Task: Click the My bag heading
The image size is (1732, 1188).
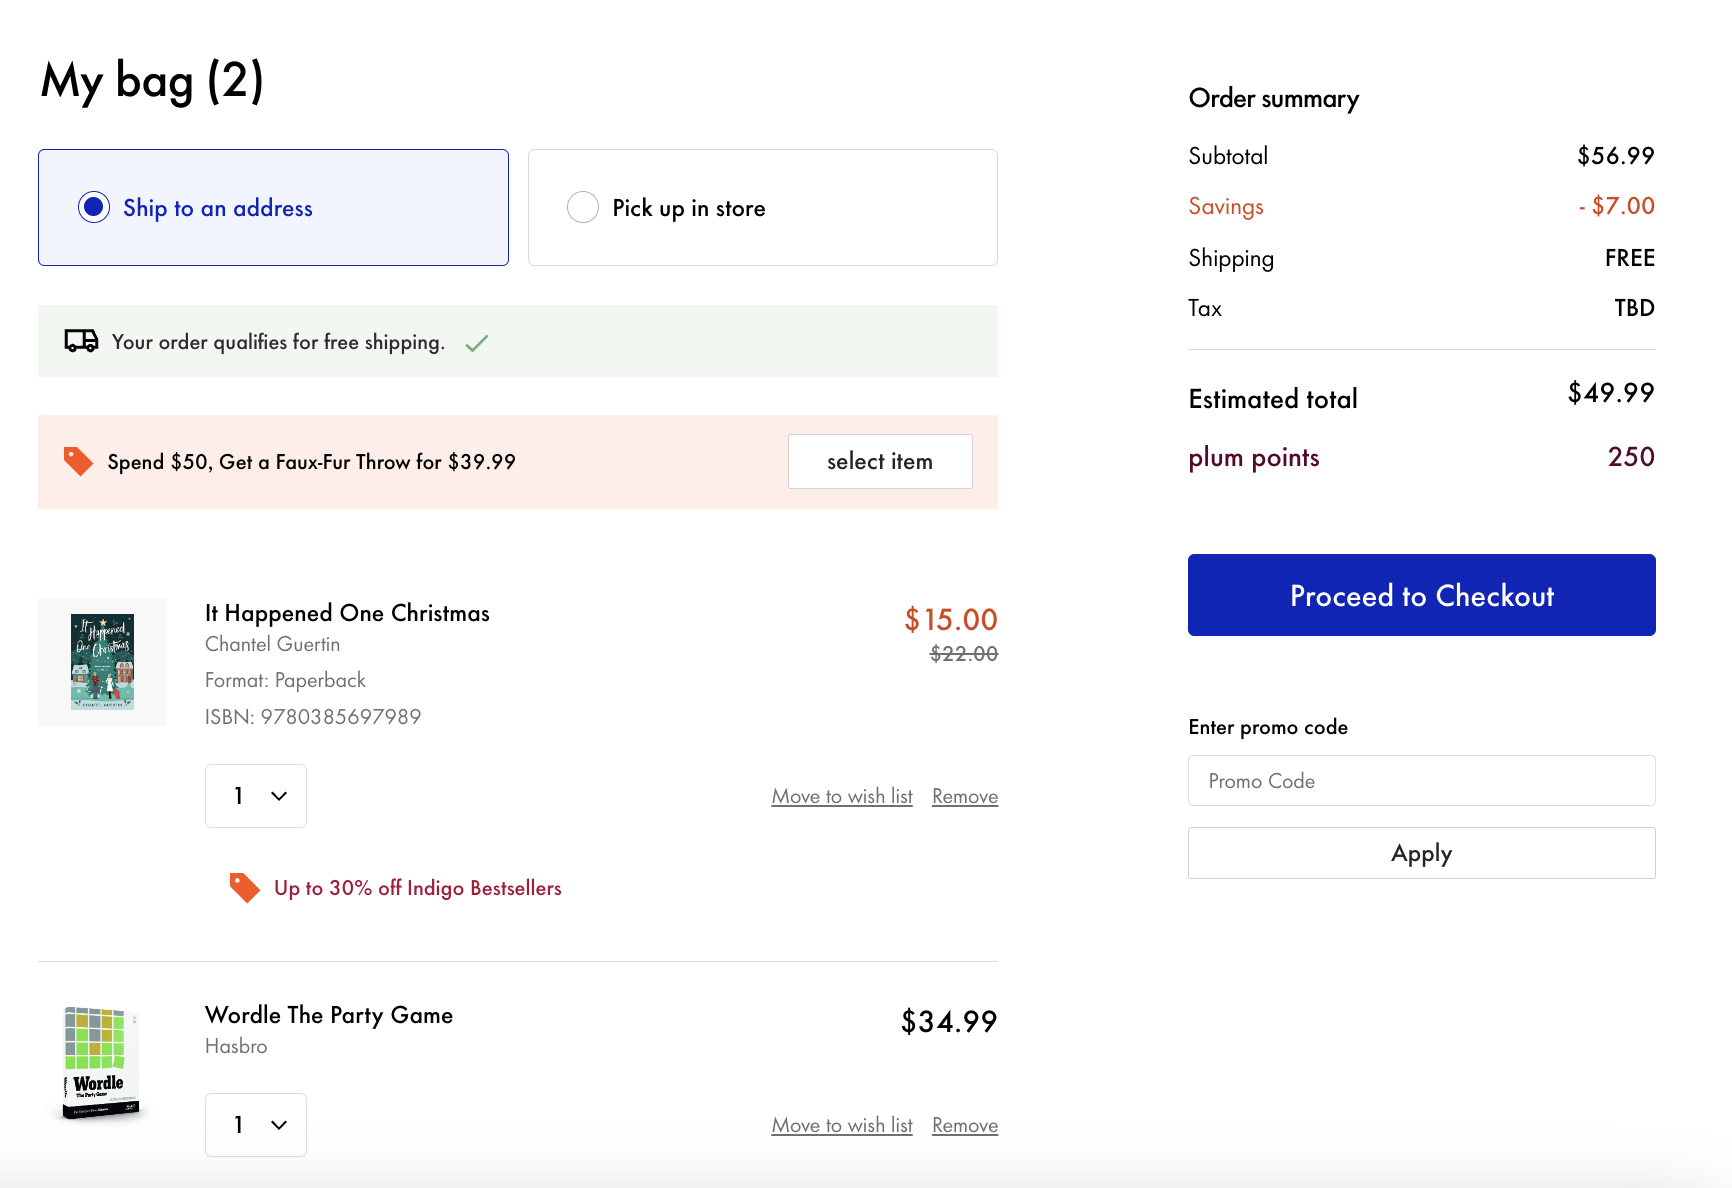Action: [152, 80]
